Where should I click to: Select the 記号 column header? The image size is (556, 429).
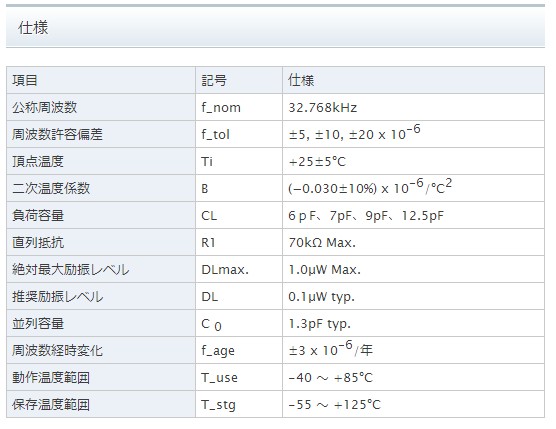point(213,80)
